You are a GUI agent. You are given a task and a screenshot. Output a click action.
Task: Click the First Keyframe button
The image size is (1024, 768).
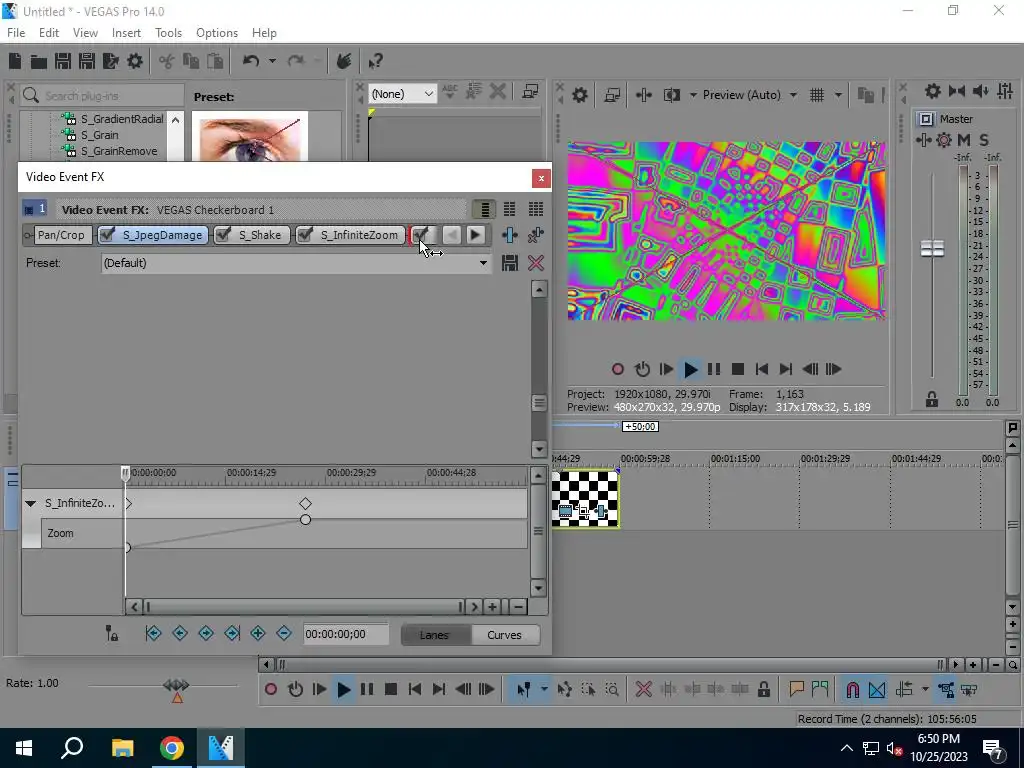(153, 633)
